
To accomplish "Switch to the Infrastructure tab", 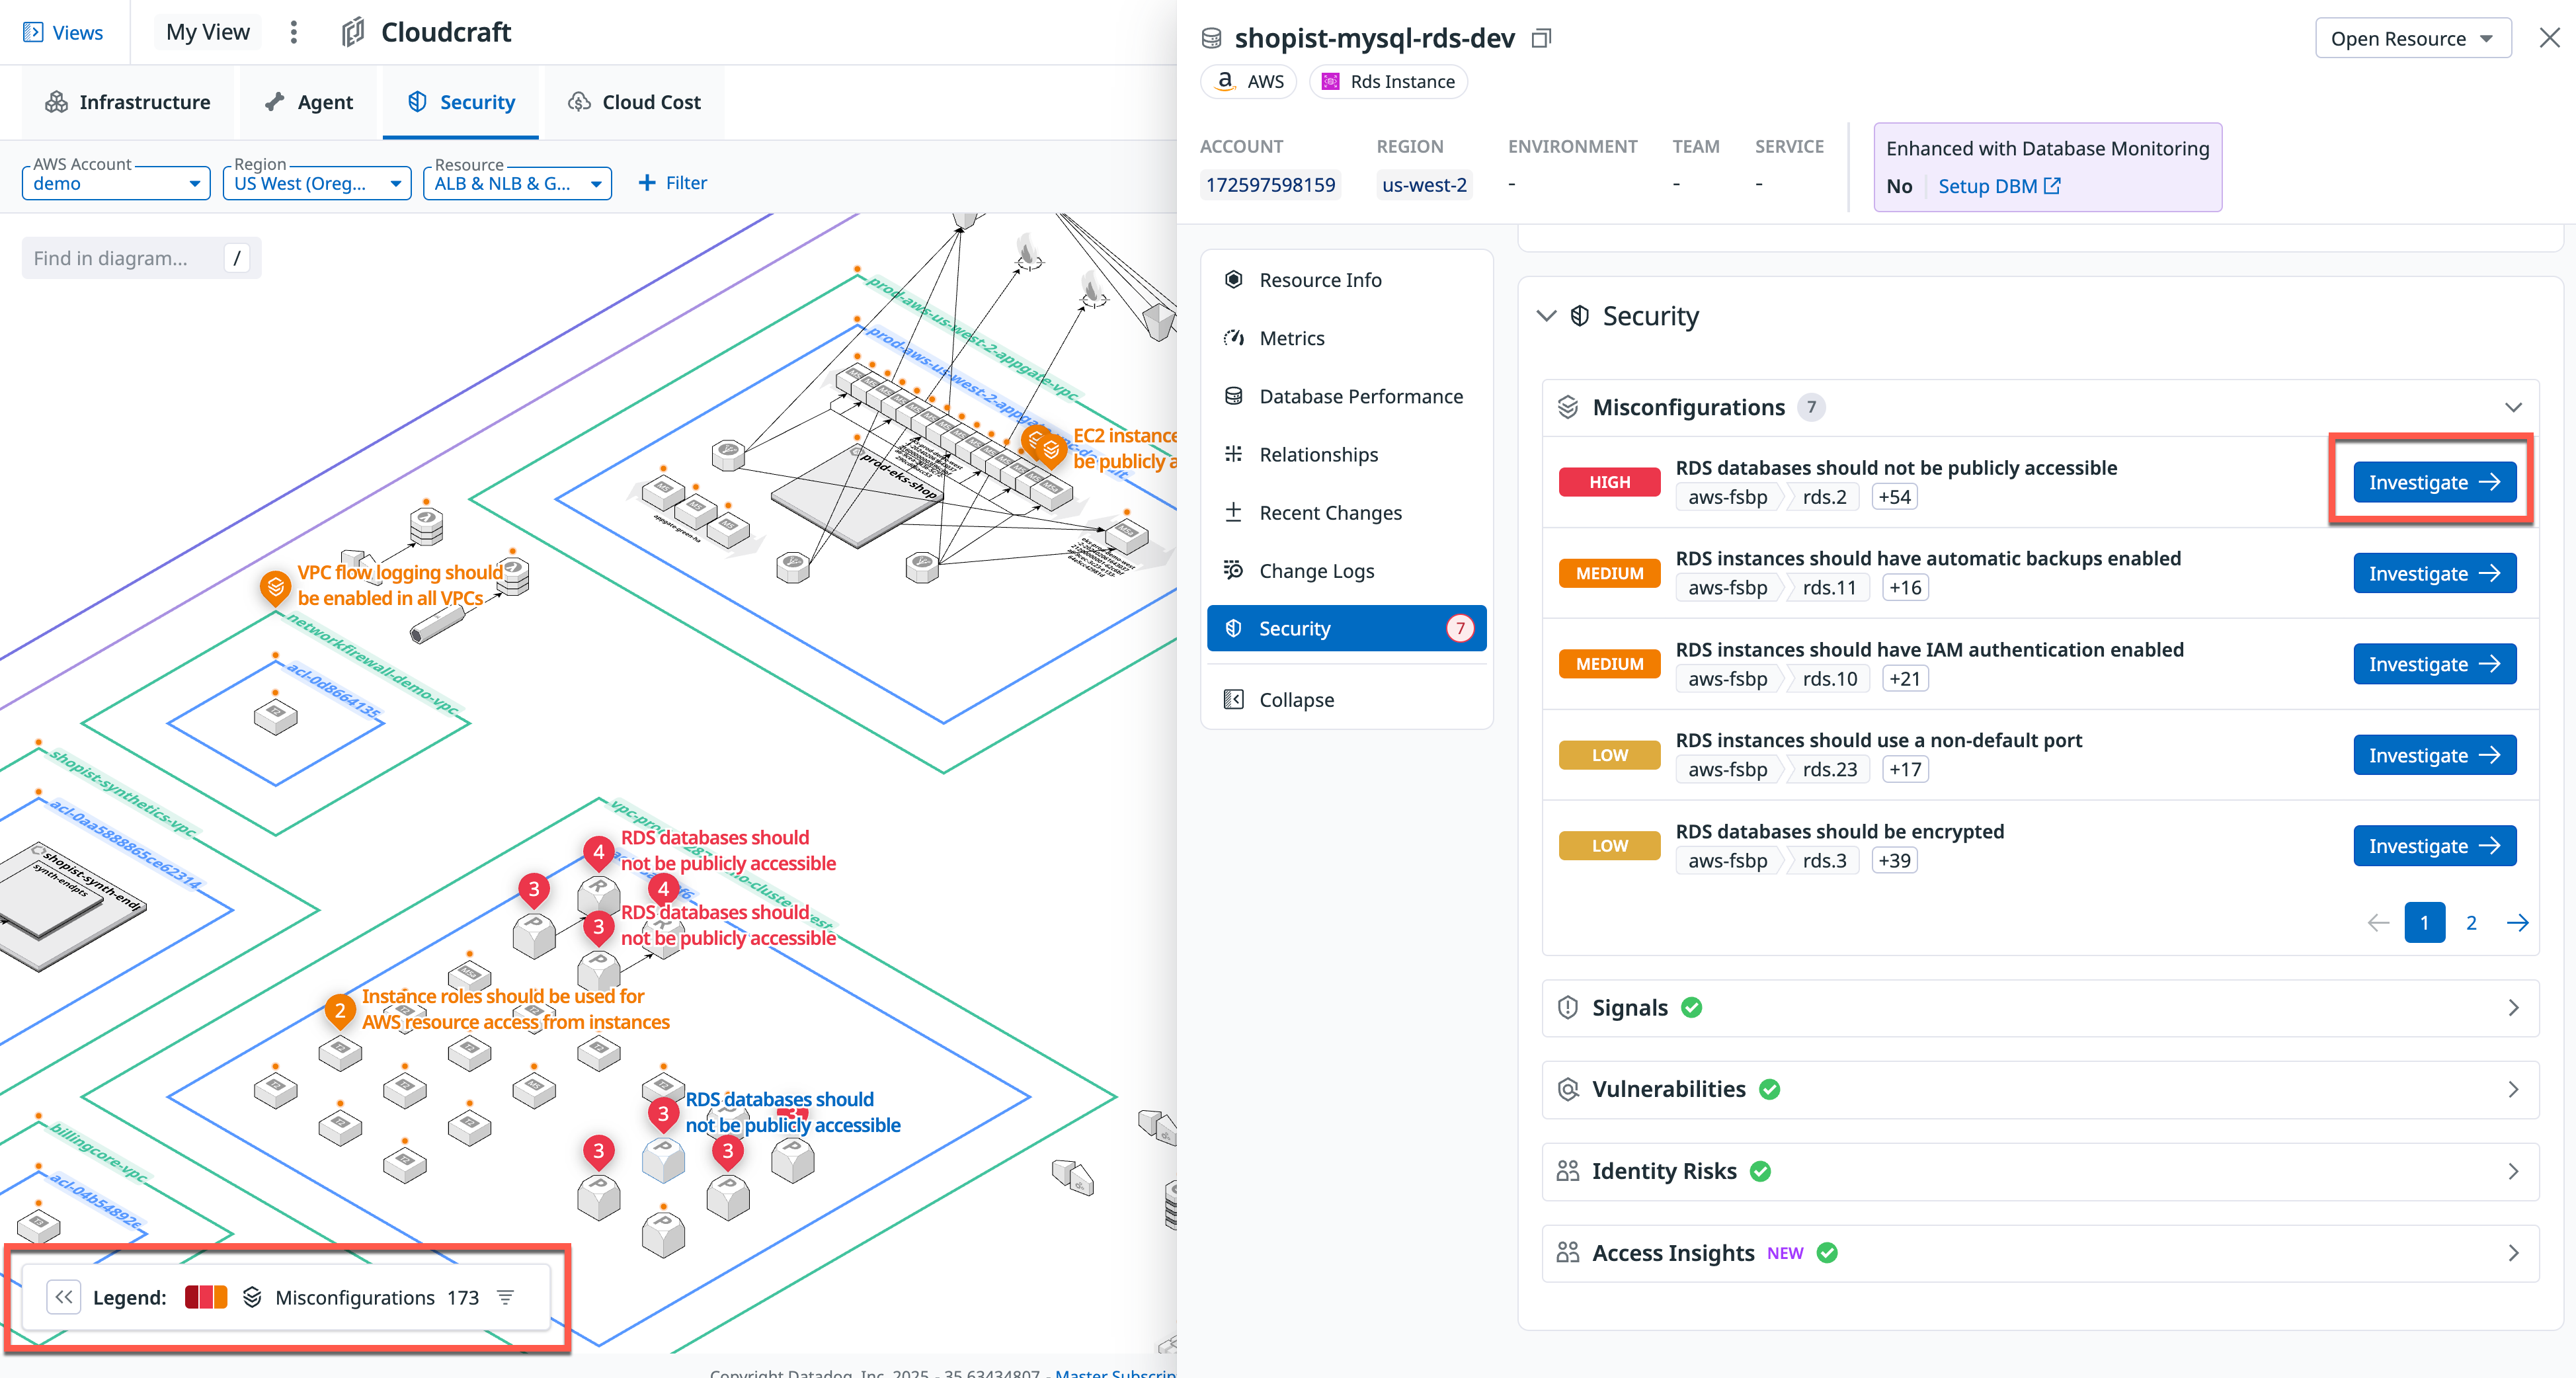I will point(127,102).
